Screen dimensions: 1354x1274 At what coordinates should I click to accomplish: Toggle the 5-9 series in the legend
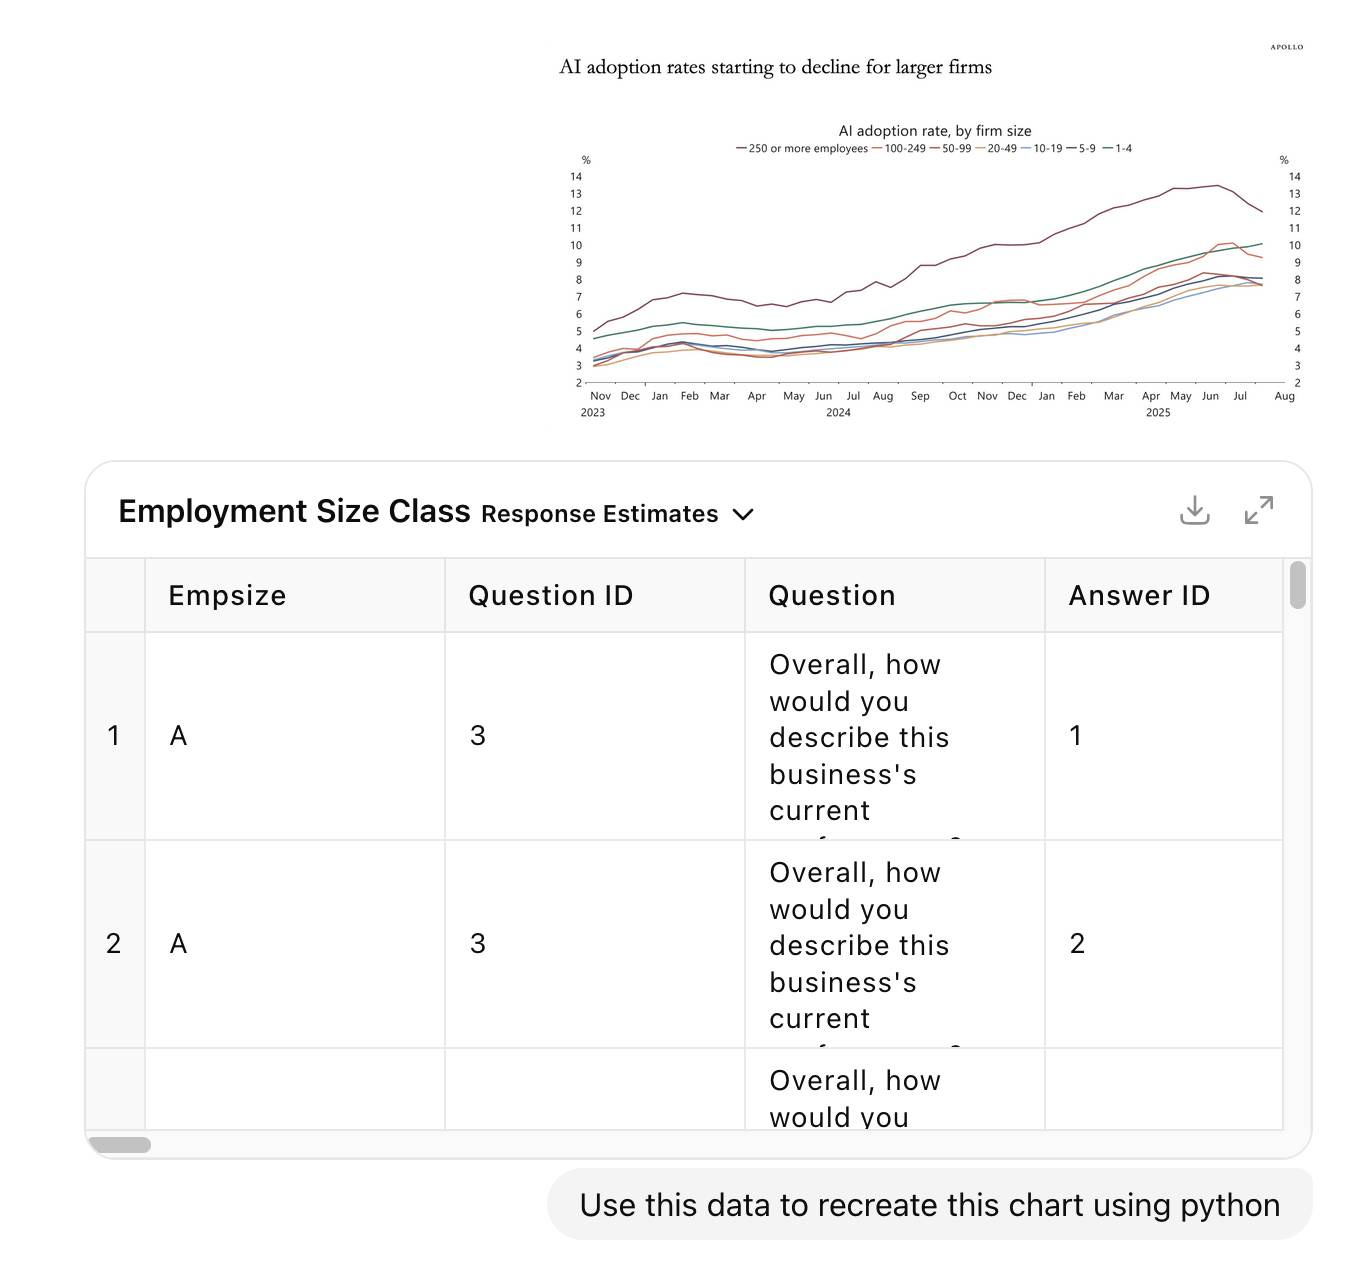tap(1070, 147)
